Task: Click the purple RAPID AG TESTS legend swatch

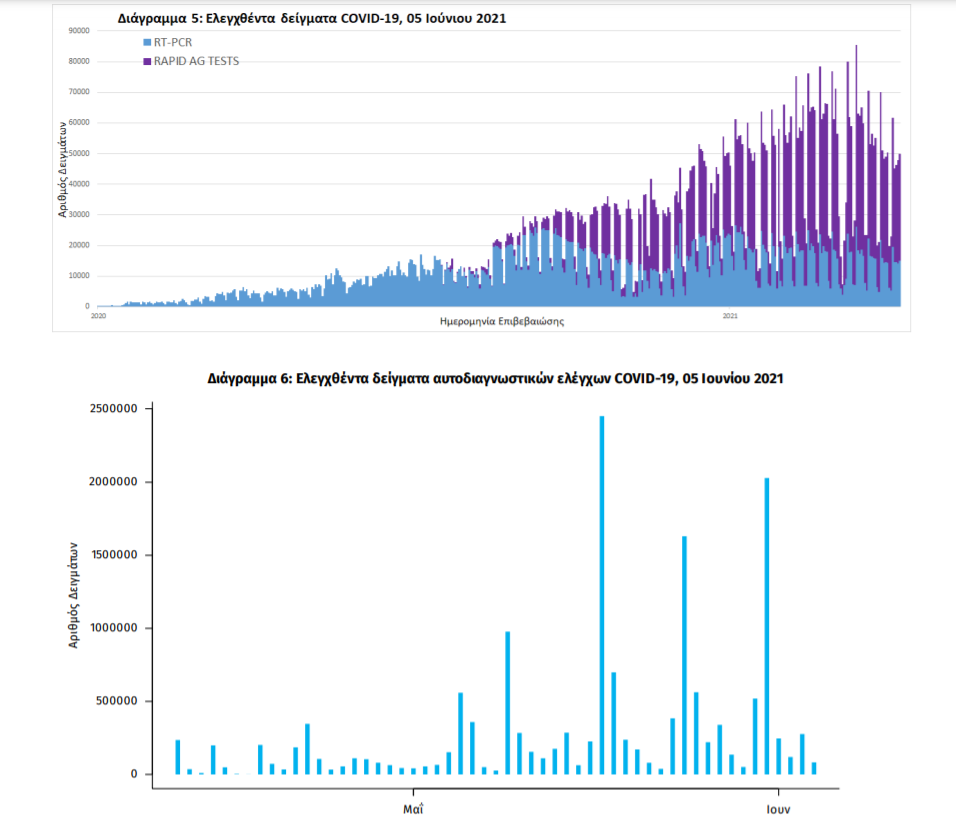Action: tap(147, 61)
